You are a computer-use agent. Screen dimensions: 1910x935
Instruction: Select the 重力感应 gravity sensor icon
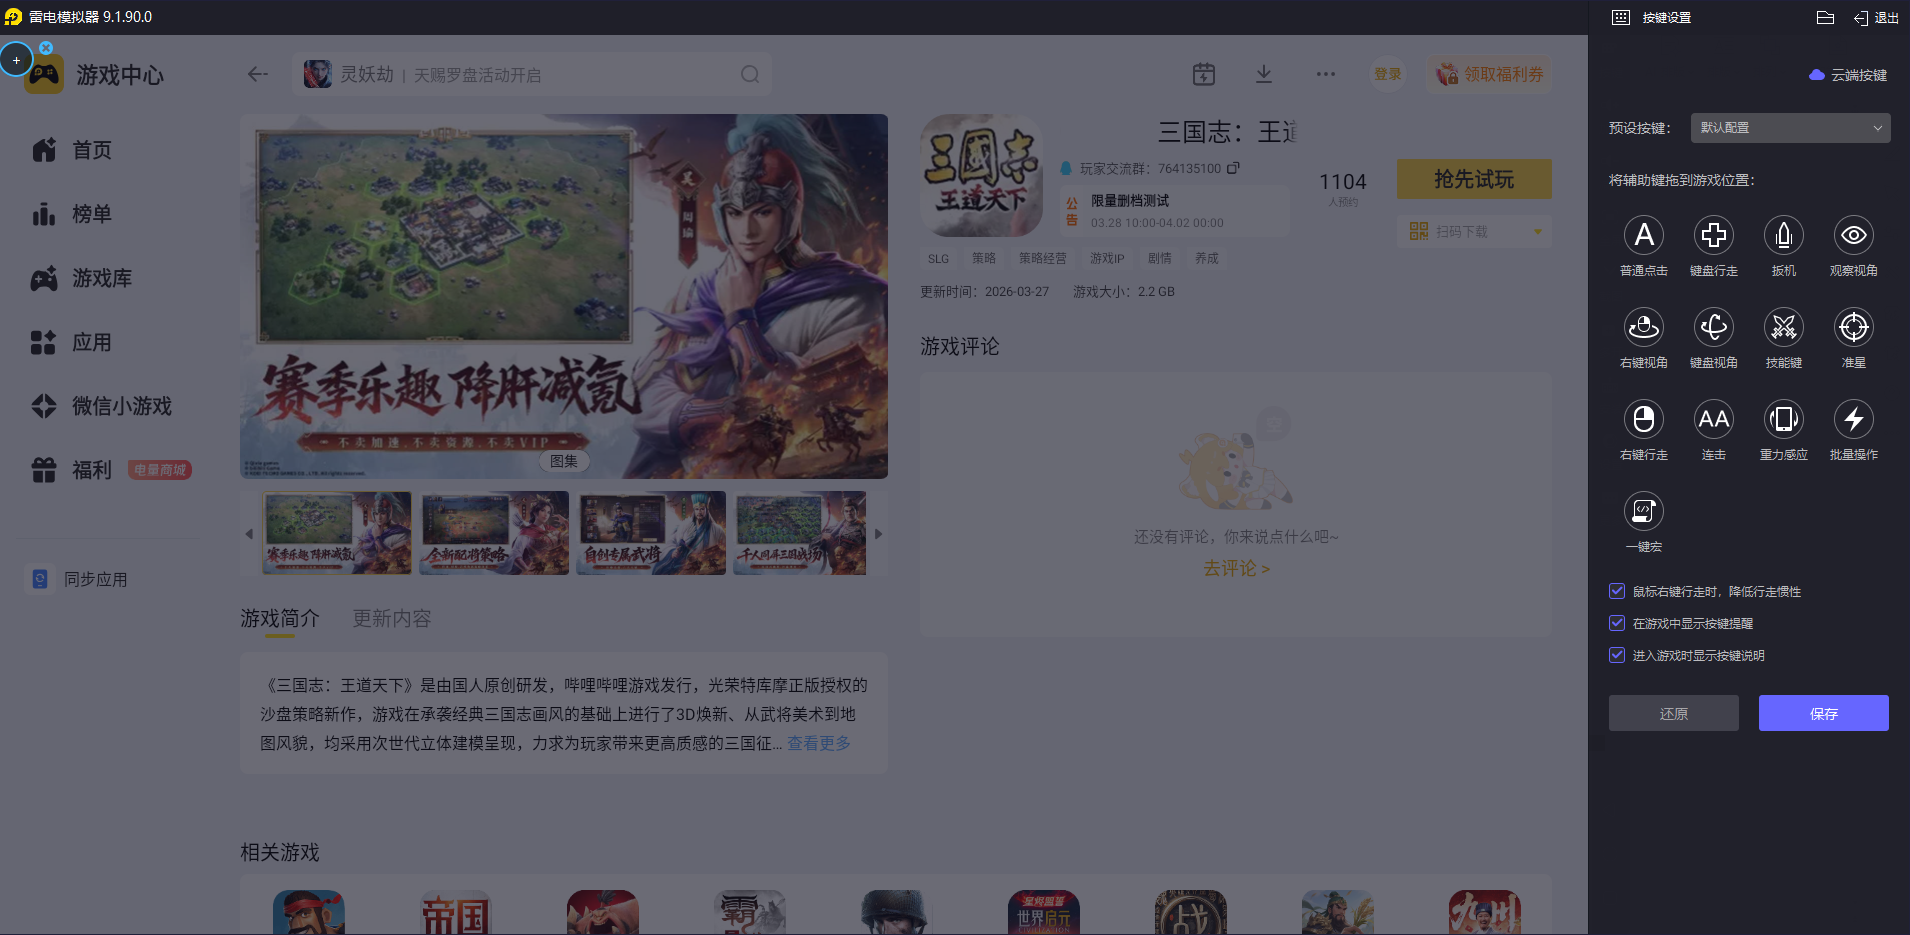coord(1783,419)
